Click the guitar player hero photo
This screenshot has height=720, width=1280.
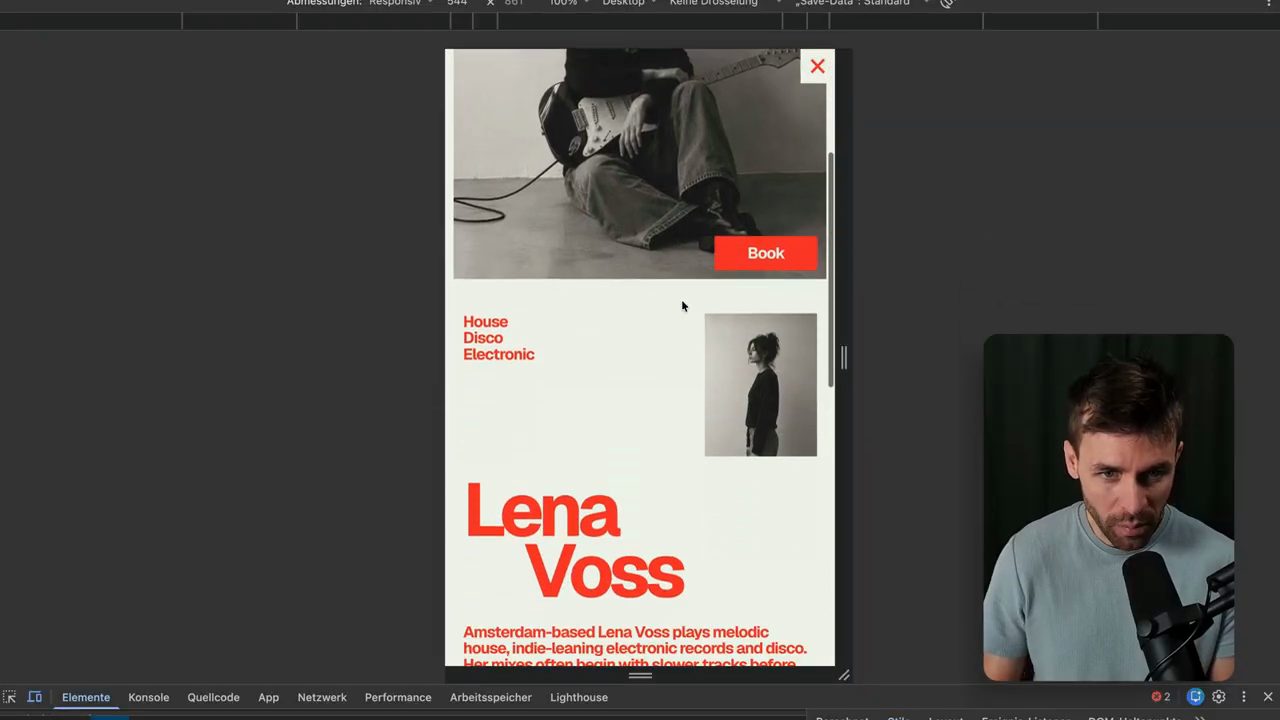point(640,164)
